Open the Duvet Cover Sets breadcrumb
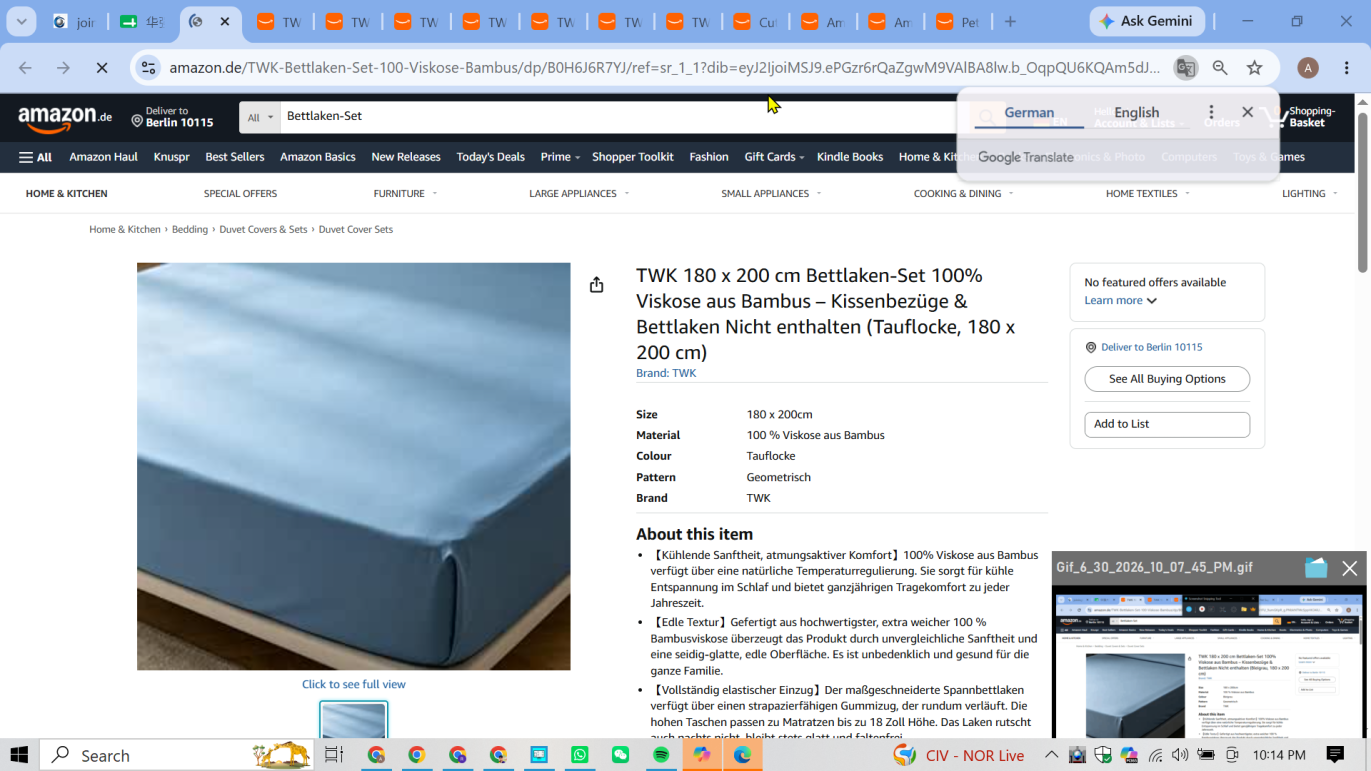1371x771 pixels. coord(356,230)
